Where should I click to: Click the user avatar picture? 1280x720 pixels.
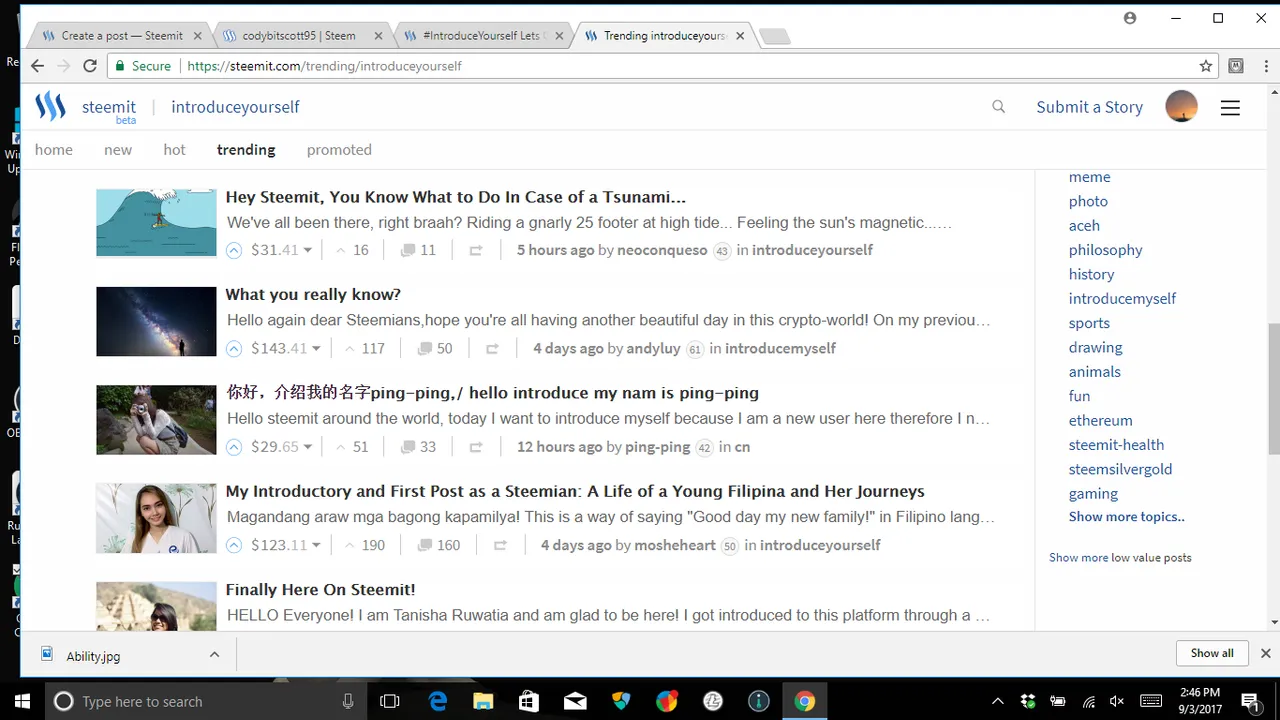point(1181,106)
